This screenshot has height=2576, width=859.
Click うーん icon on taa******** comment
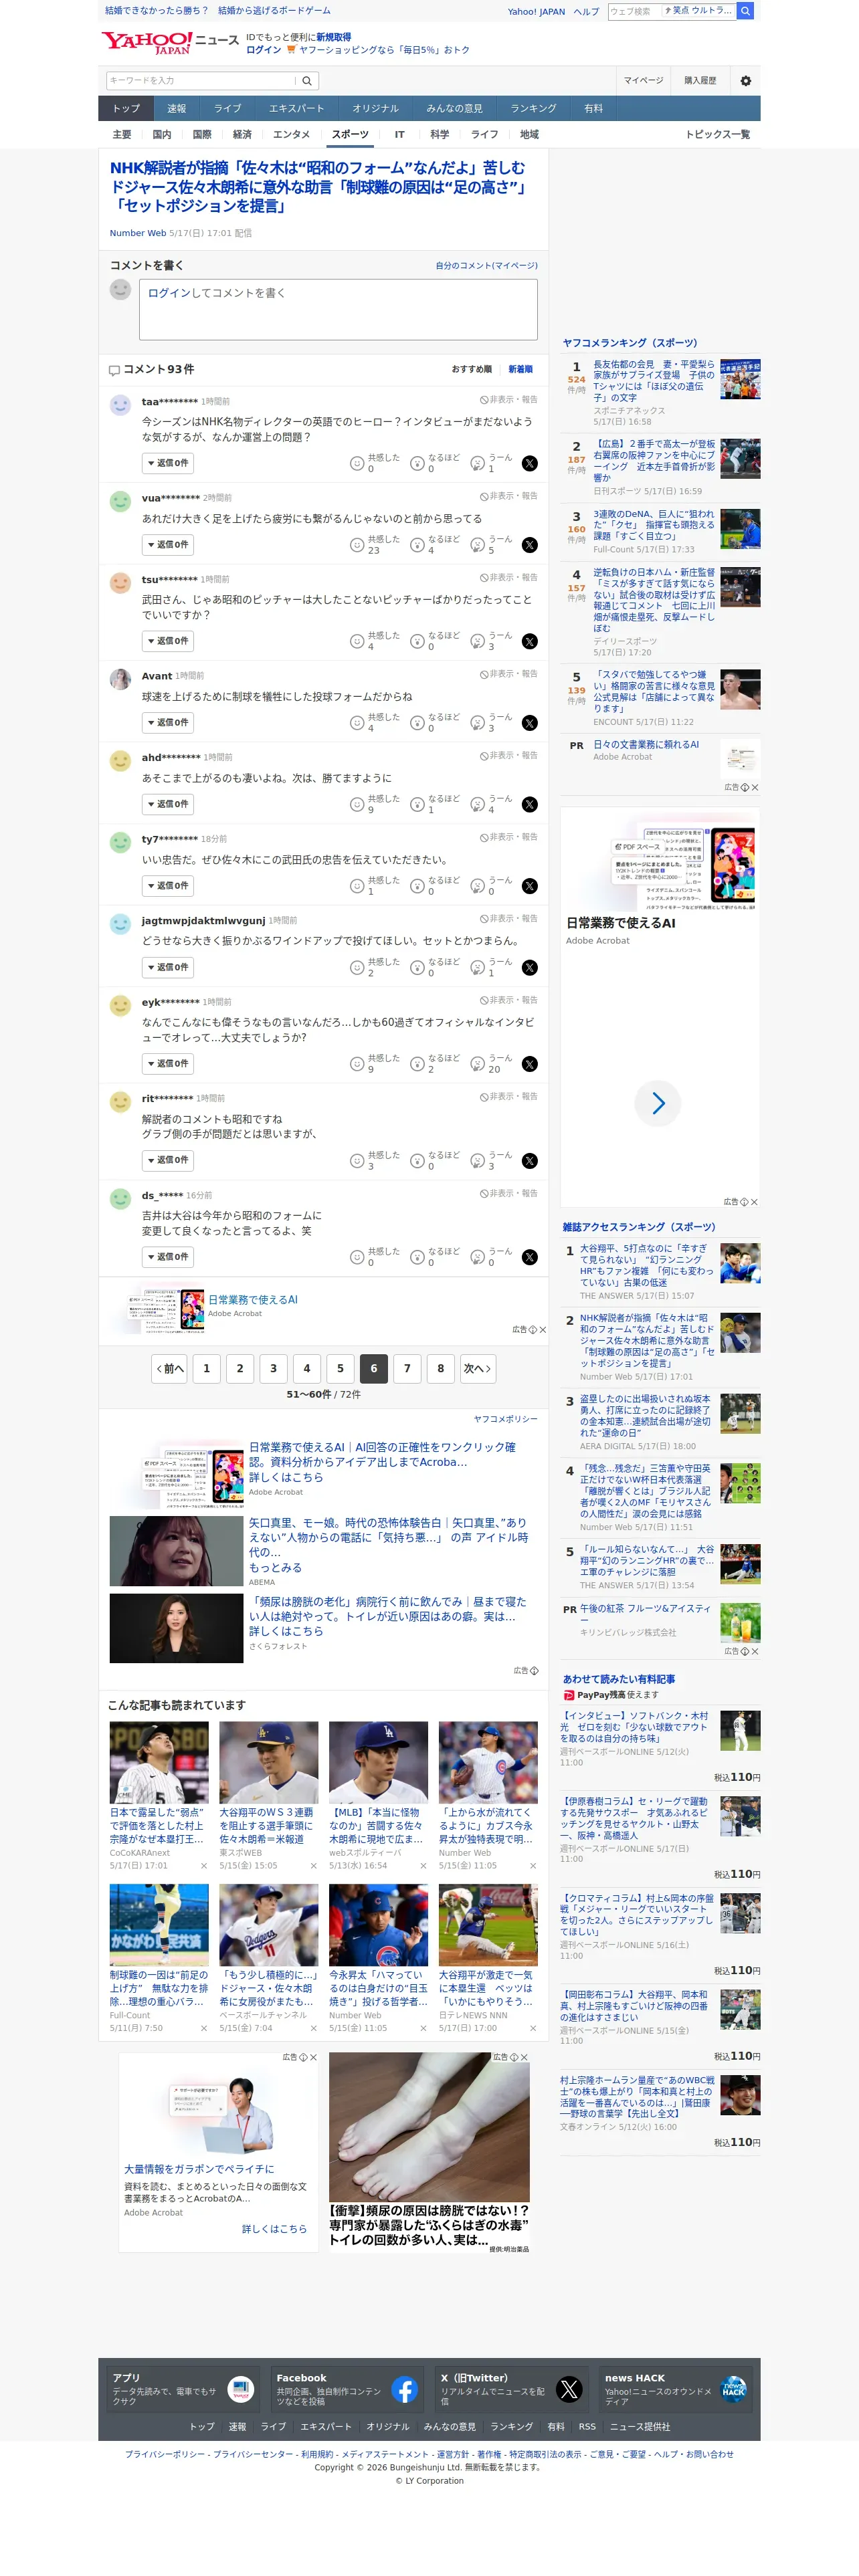pyautogui.click(x=478, y=463)
